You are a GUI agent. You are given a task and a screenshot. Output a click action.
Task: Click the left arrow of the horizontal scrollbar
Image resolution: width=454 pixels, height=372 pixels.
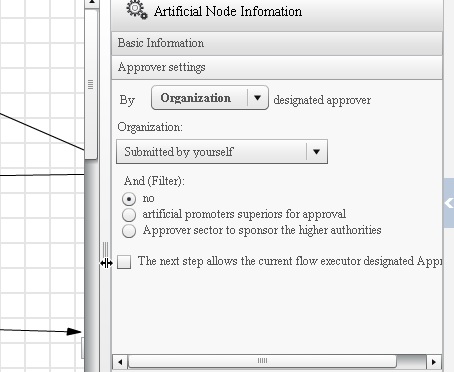120,362
